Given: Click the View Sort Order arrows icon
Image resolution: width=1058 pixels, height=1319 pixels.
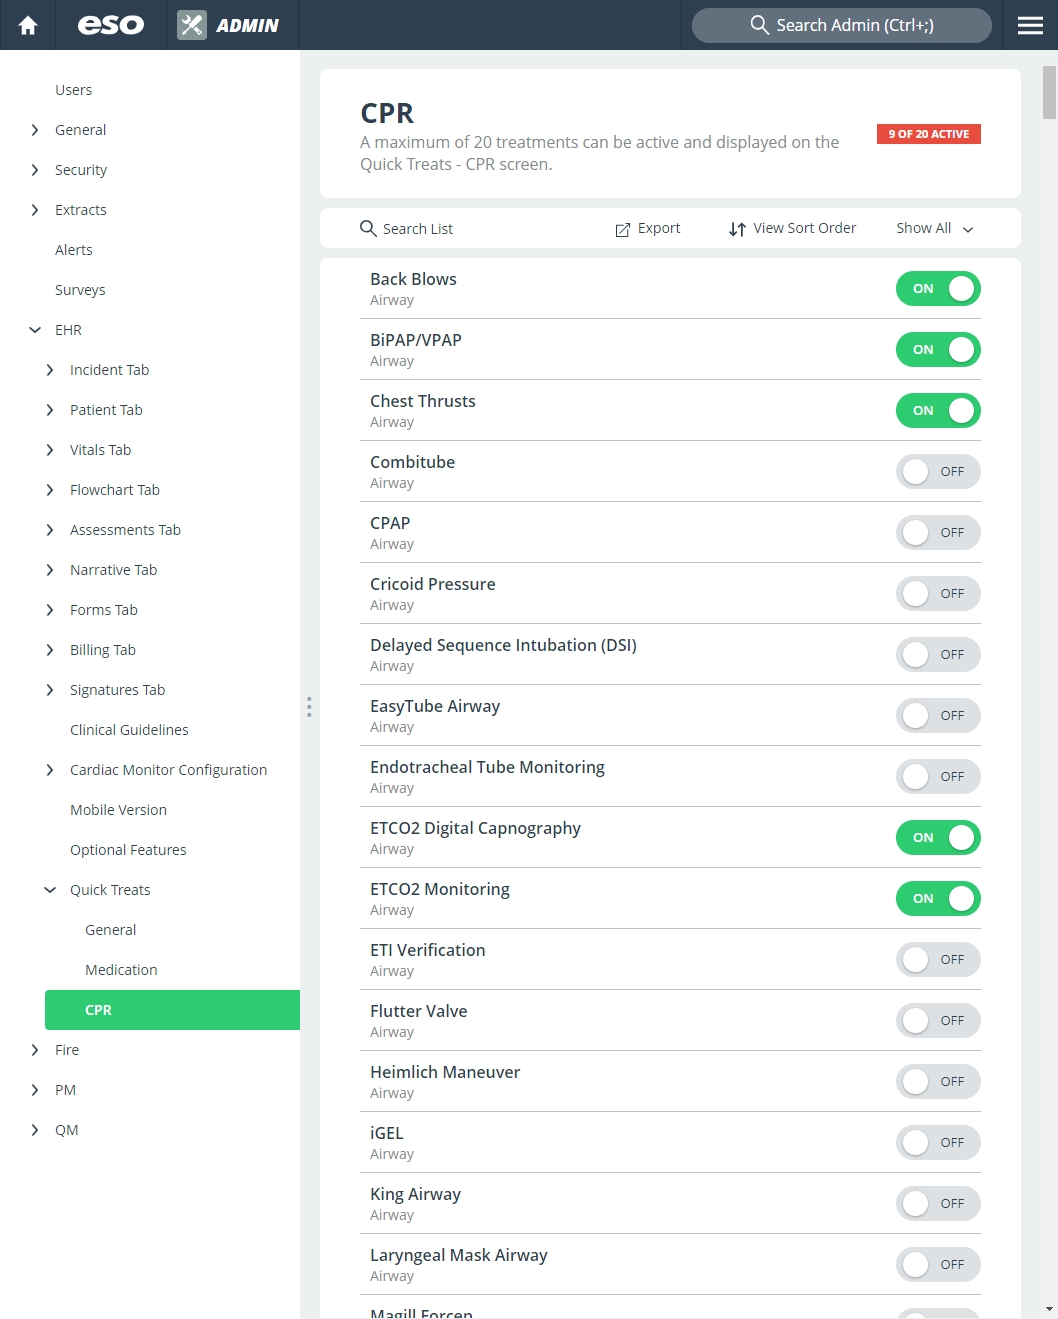Looking at the screenshot, I should point(737,229).
